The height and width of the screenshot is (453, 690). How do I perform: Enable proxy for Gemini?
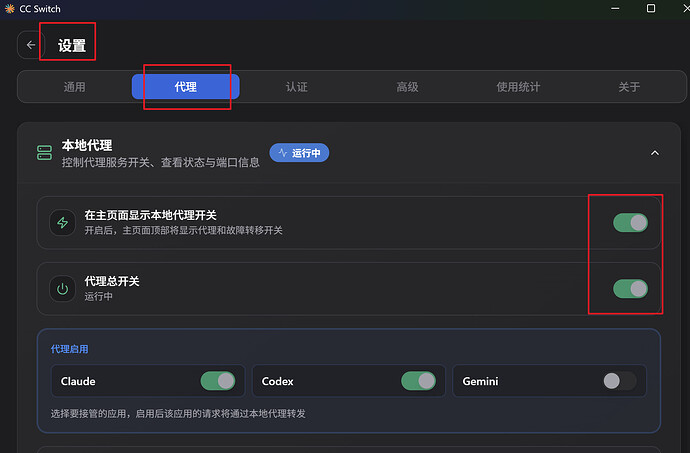click(620, 381)
